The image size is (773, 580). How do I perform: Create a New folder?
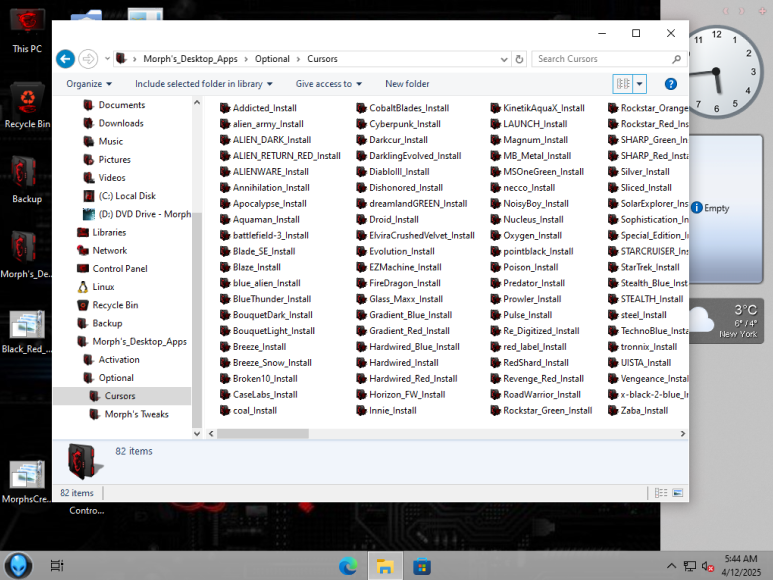(x=407, y=84)
